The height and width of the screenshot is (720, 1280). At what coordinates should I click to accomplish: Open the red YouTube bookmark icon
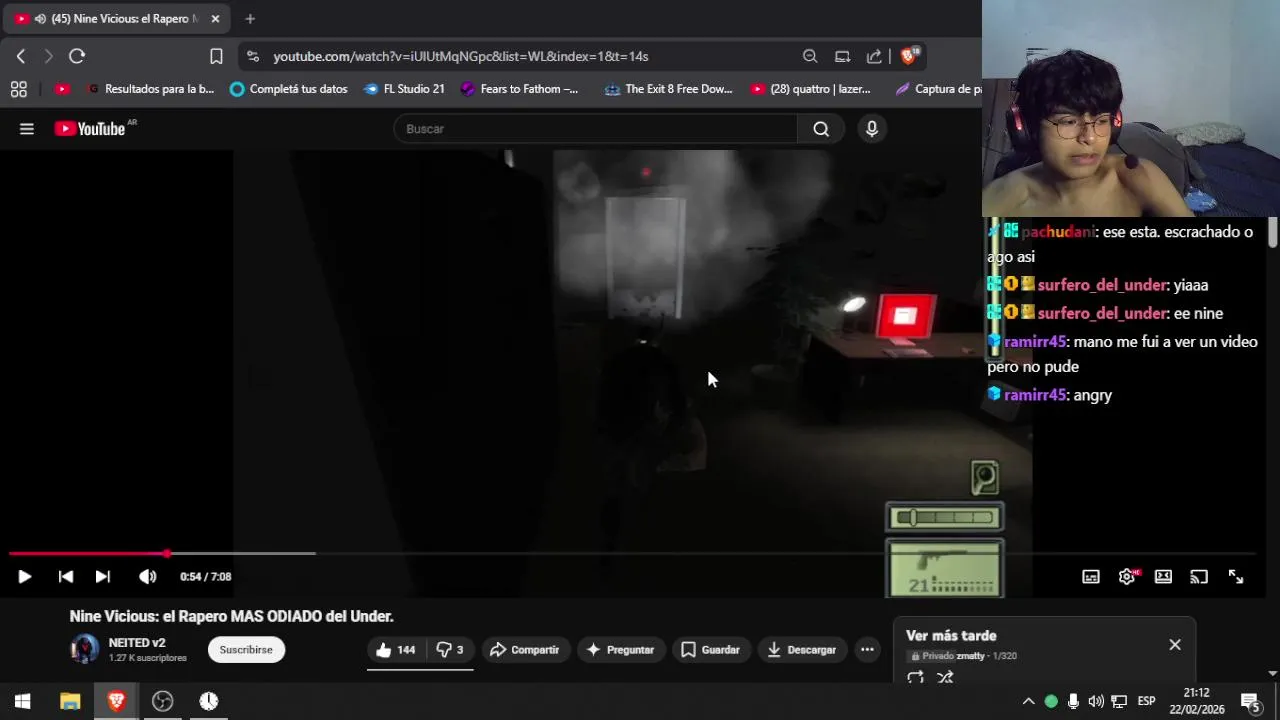pos(62,89)
